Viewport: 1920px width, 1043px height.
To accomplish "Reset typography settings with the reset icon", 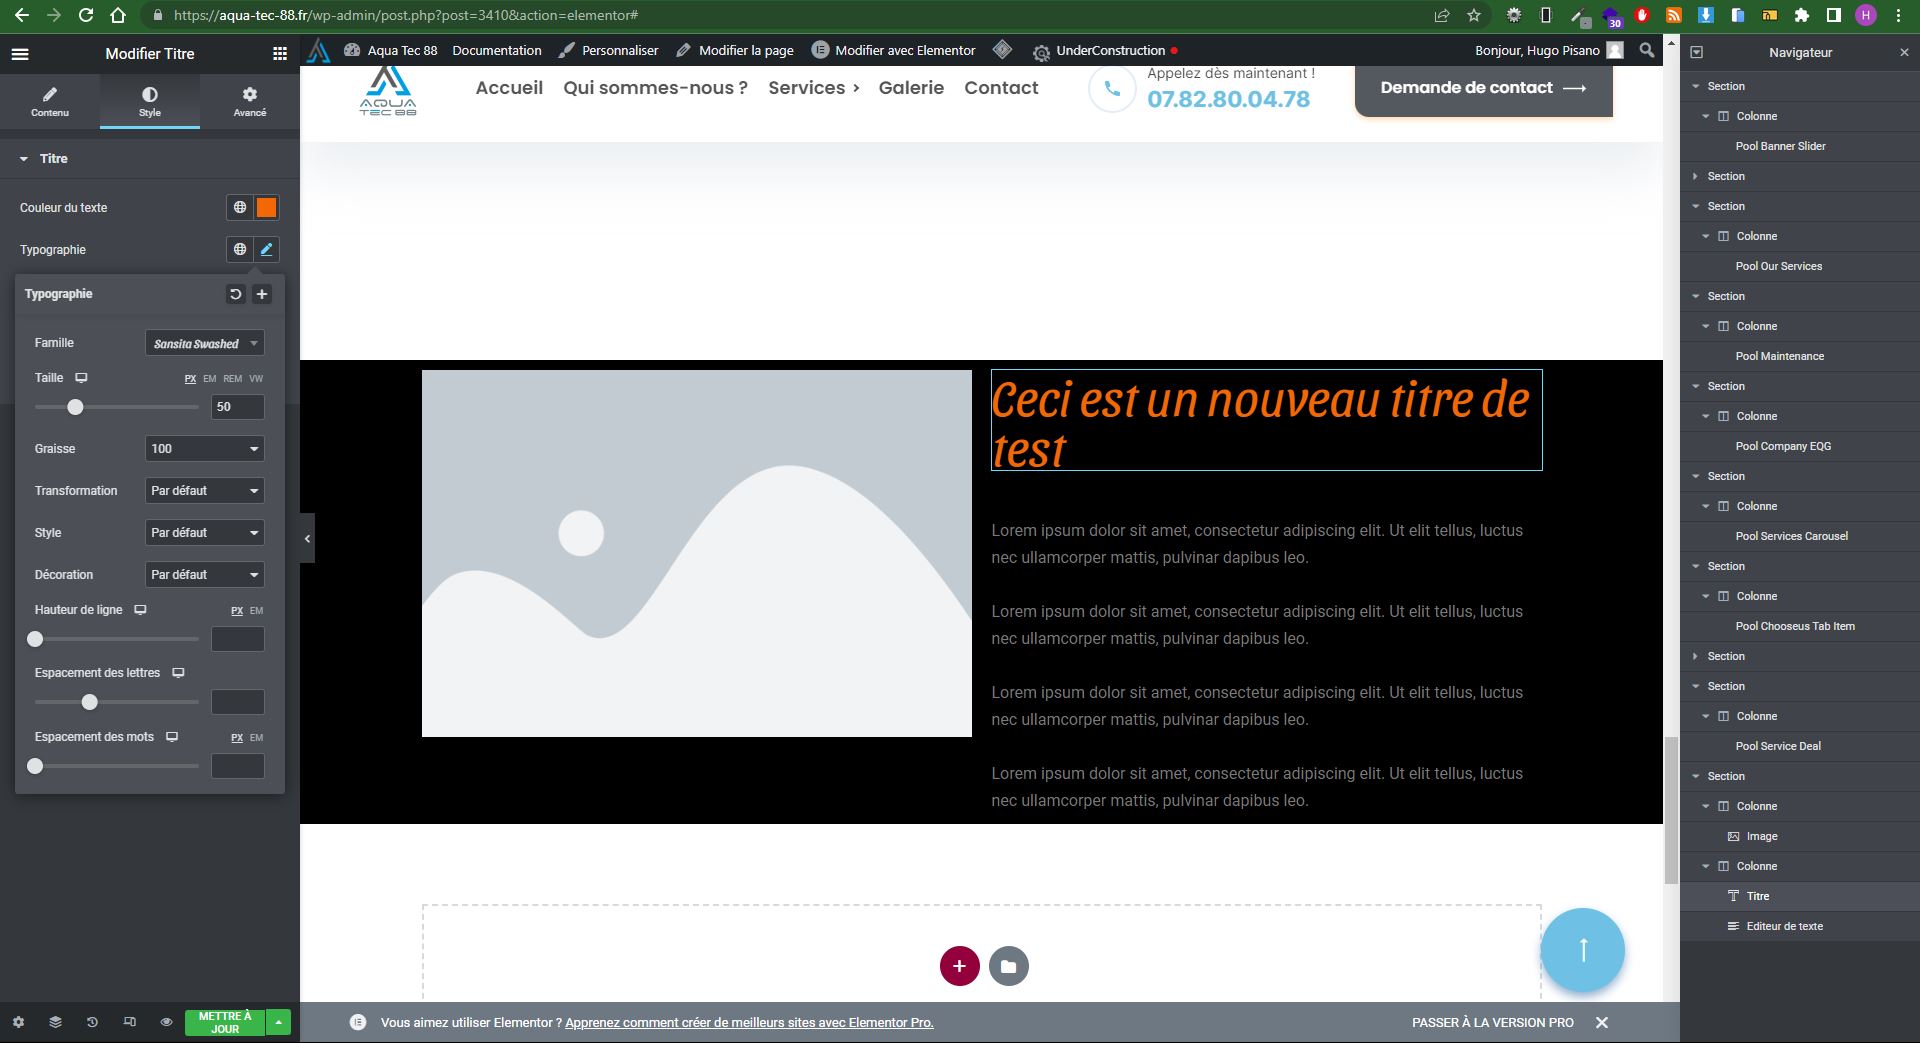I will click(x=236, y=294).
